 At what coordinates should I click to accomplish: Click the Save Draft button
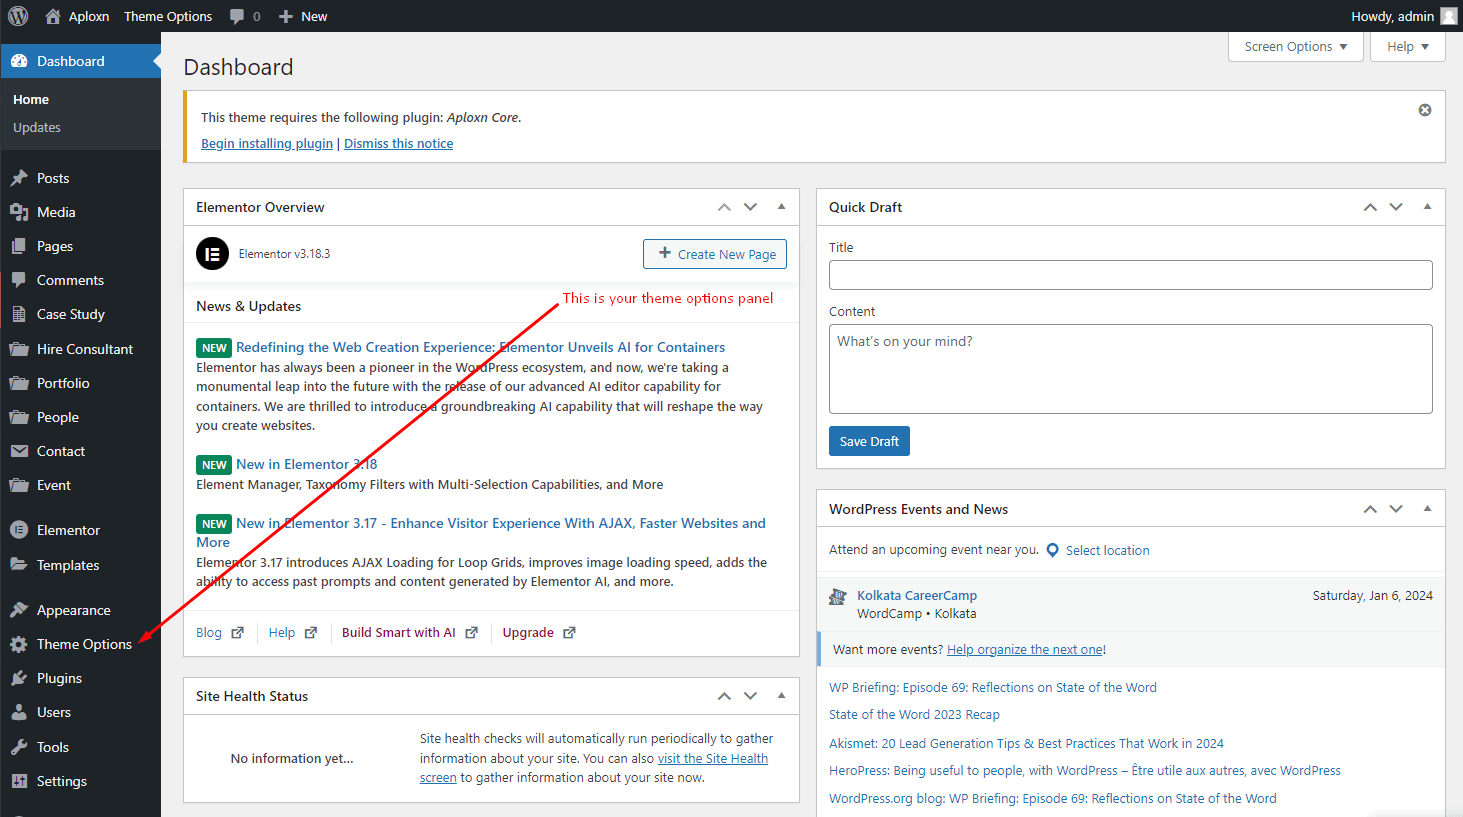(869, 441)
